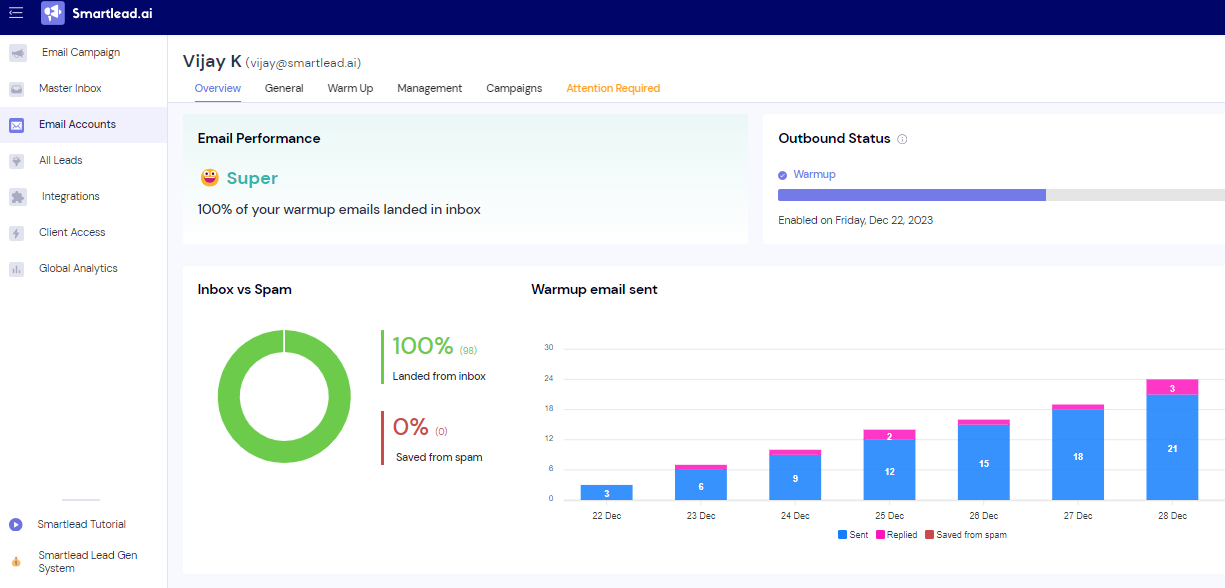Open Integrations puzzle piece icon

point(17,197)
